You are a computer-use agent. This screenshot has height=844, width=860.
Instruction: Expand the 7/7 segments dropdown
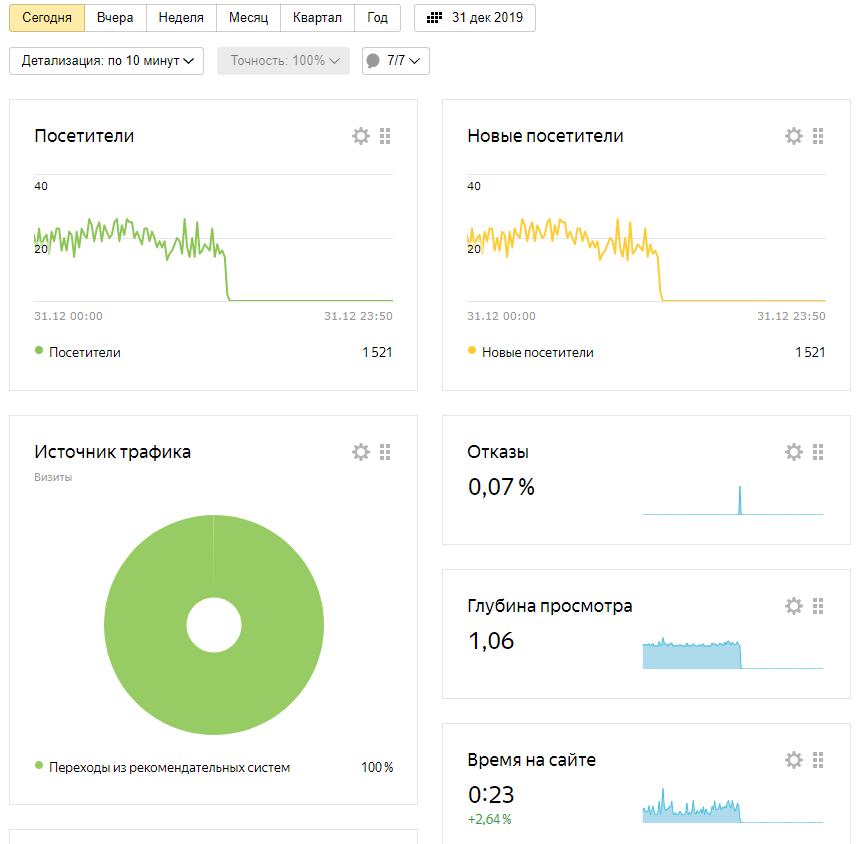tap(396, 61)
